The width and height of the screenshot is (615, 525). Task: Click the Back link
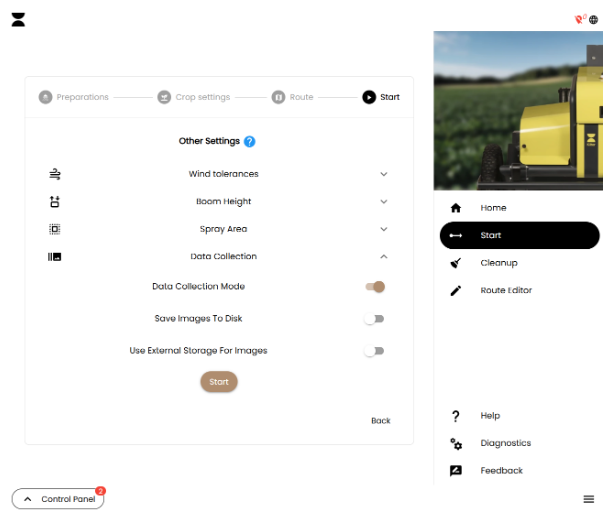click(x=380, y=421)
